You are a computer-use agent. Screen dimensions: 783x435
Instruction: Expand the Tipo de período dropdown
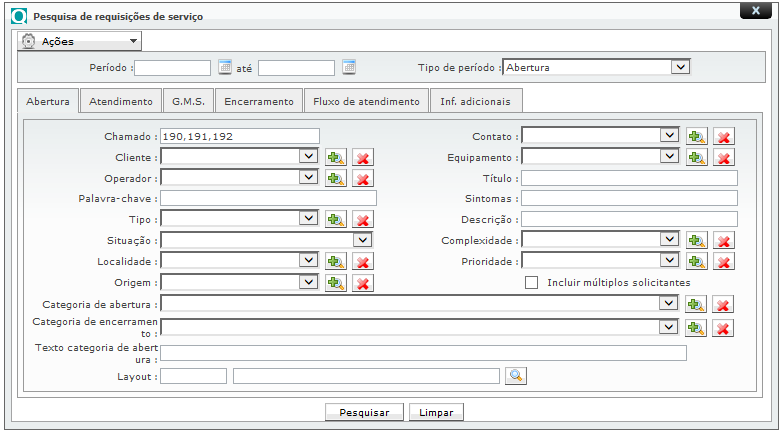pyautogui.click(x=680, y=67)
